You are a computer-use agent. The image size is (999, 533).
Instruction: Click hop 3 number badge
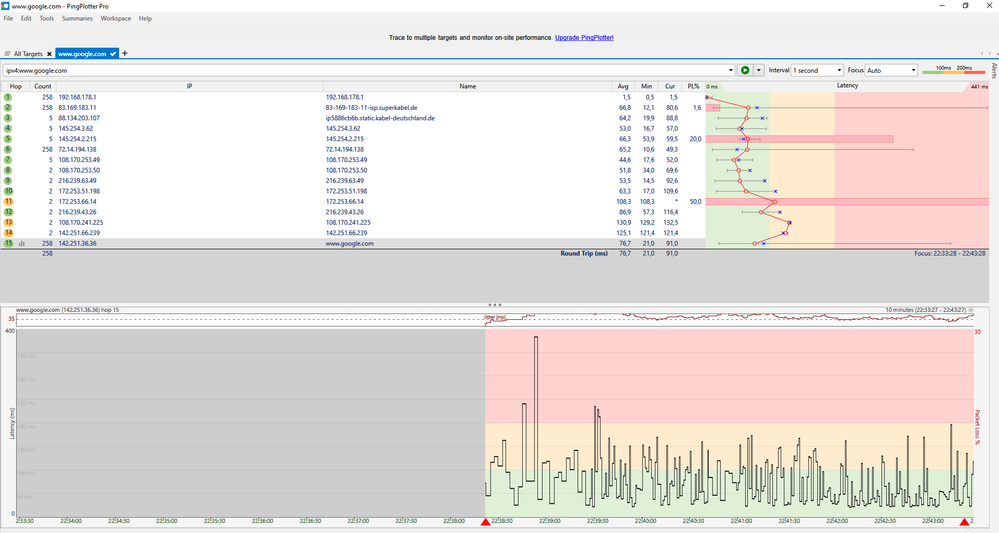(8, 118)
